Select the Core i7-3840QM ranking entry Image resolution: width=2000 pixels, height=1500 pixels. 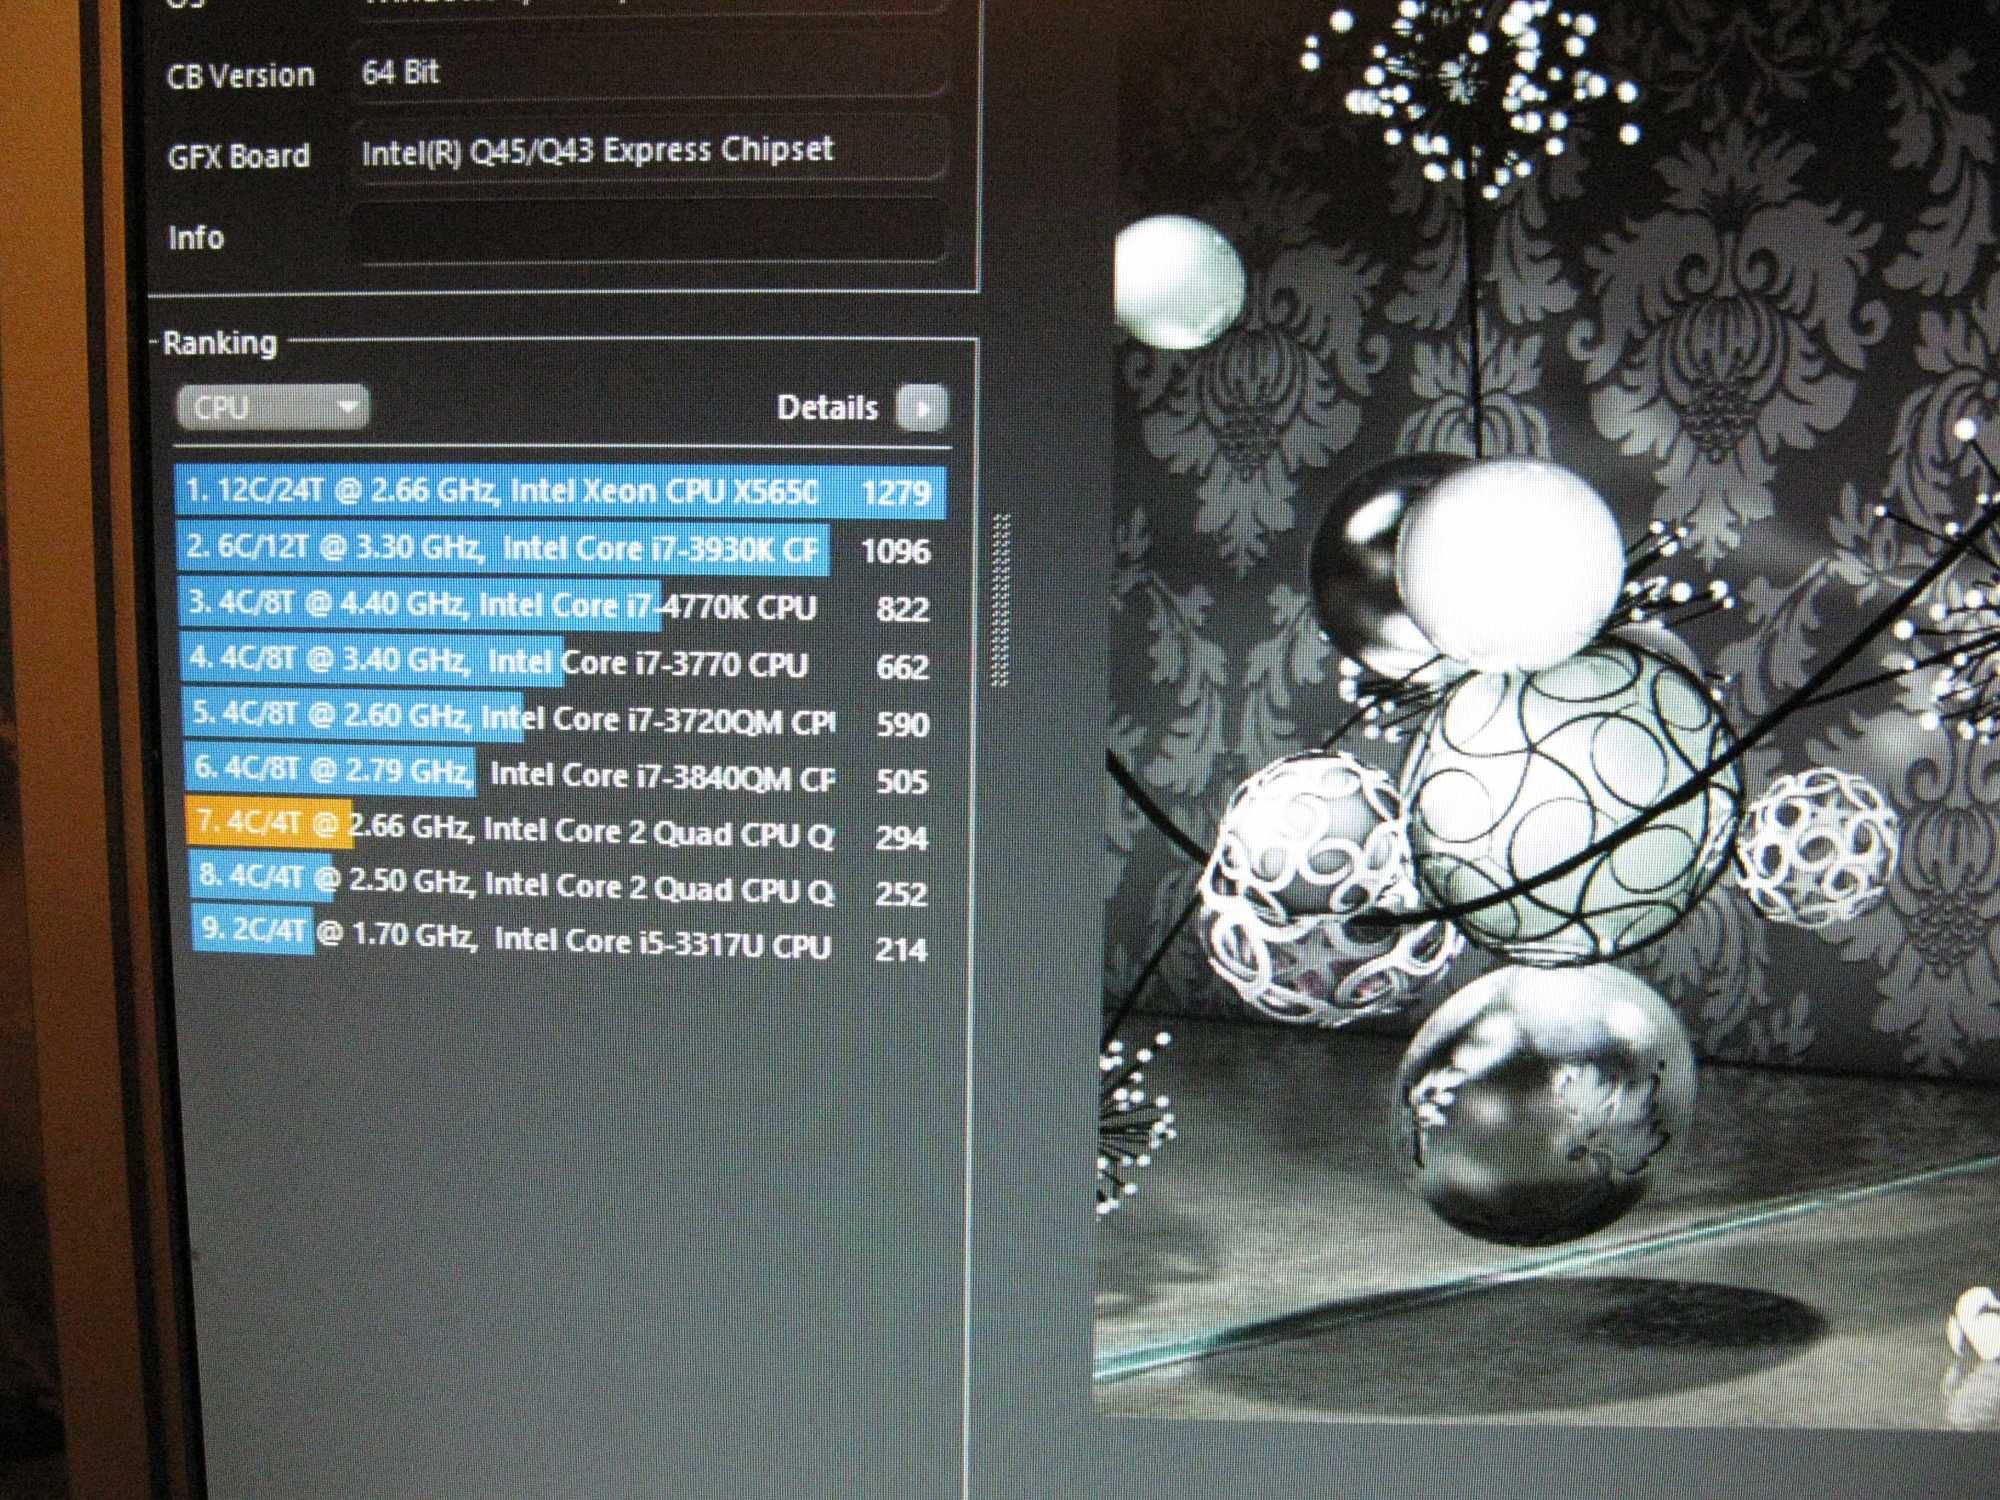[x=560, y=776]
